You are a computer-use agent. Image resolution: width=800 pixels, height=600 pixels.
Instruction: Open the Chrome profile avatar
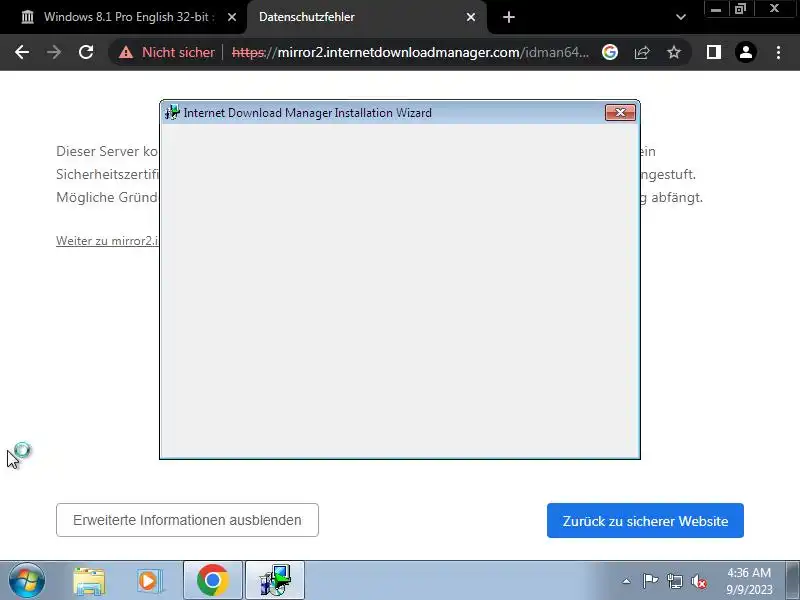[745, 52]
